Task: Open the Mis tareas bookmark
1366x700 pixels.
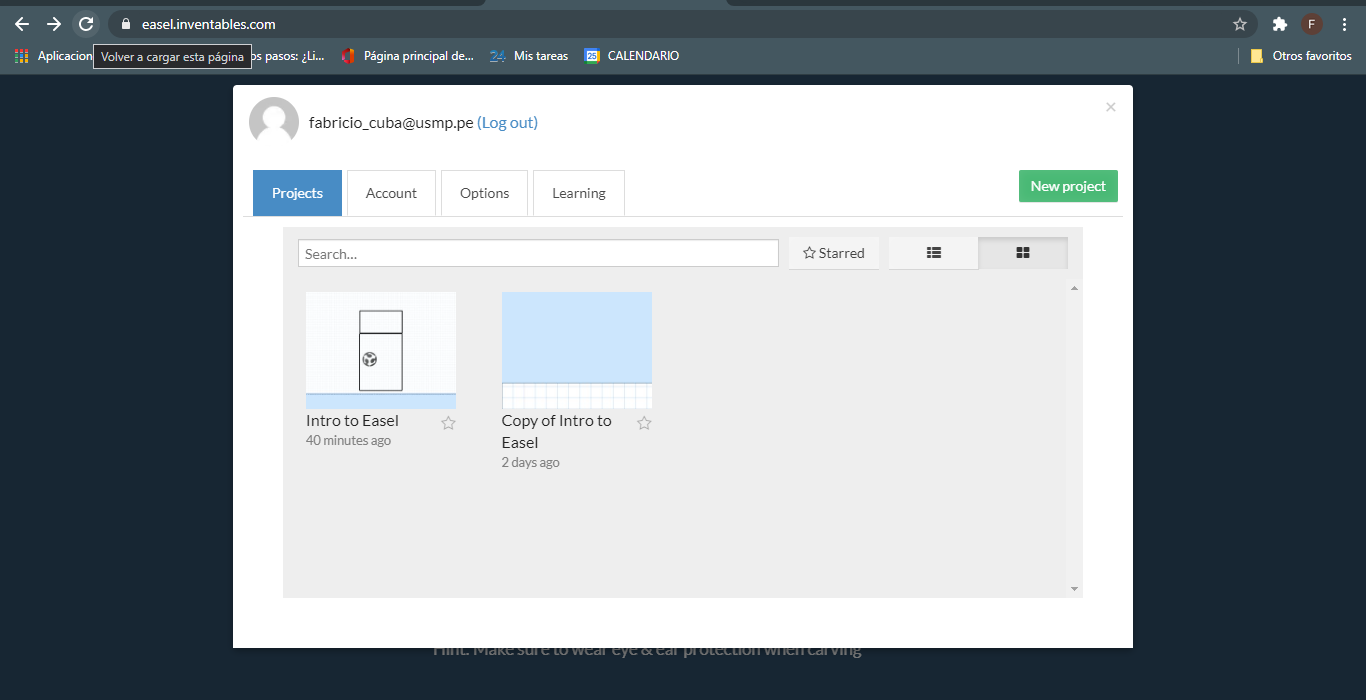Action: (529, 56)
